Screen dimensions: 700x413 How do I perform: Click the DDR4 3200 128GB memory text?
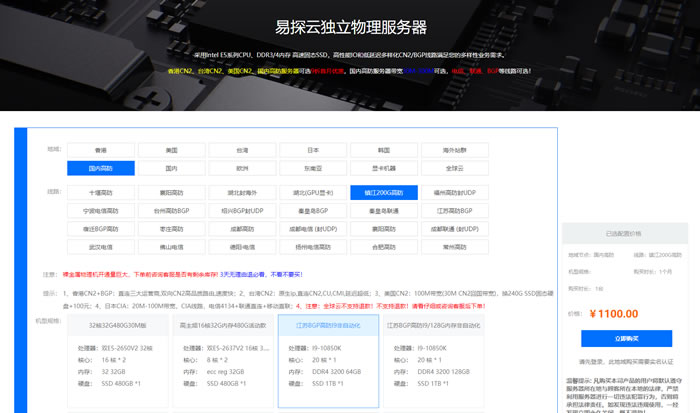[x=443, y=371]
